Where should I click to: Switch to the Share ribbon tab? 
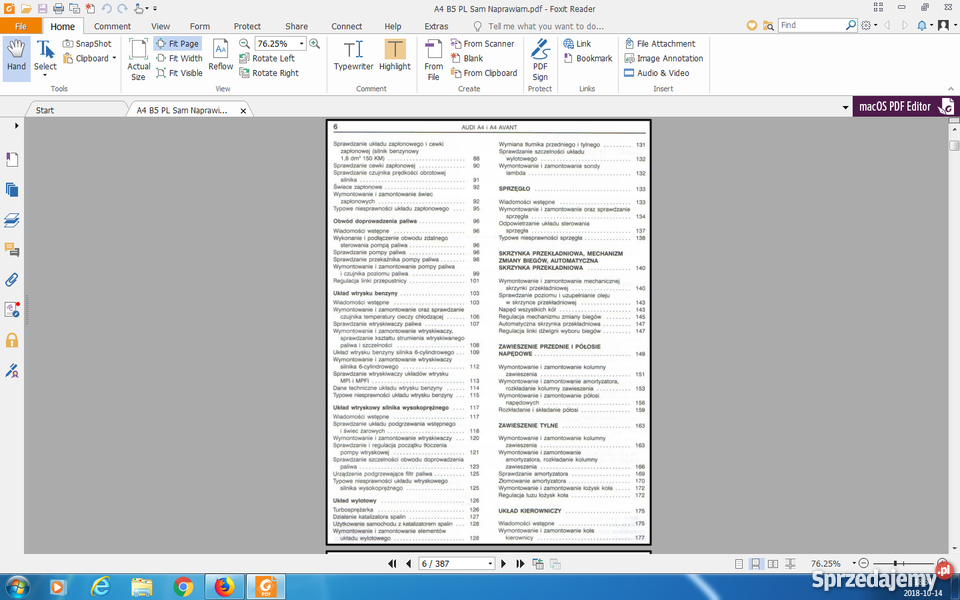[296, 26]
